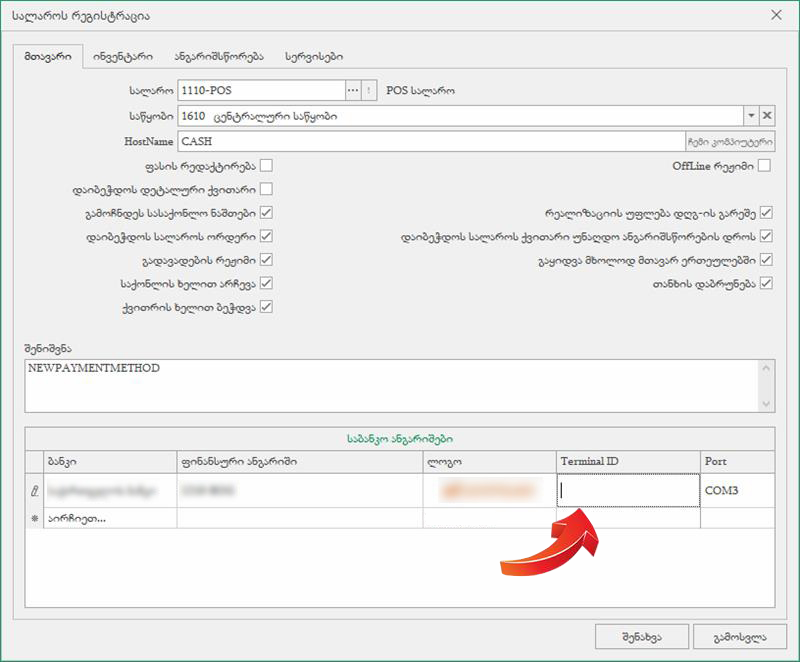
Task: Click the გამოსვლა button to exit
Action: point(740,637)
